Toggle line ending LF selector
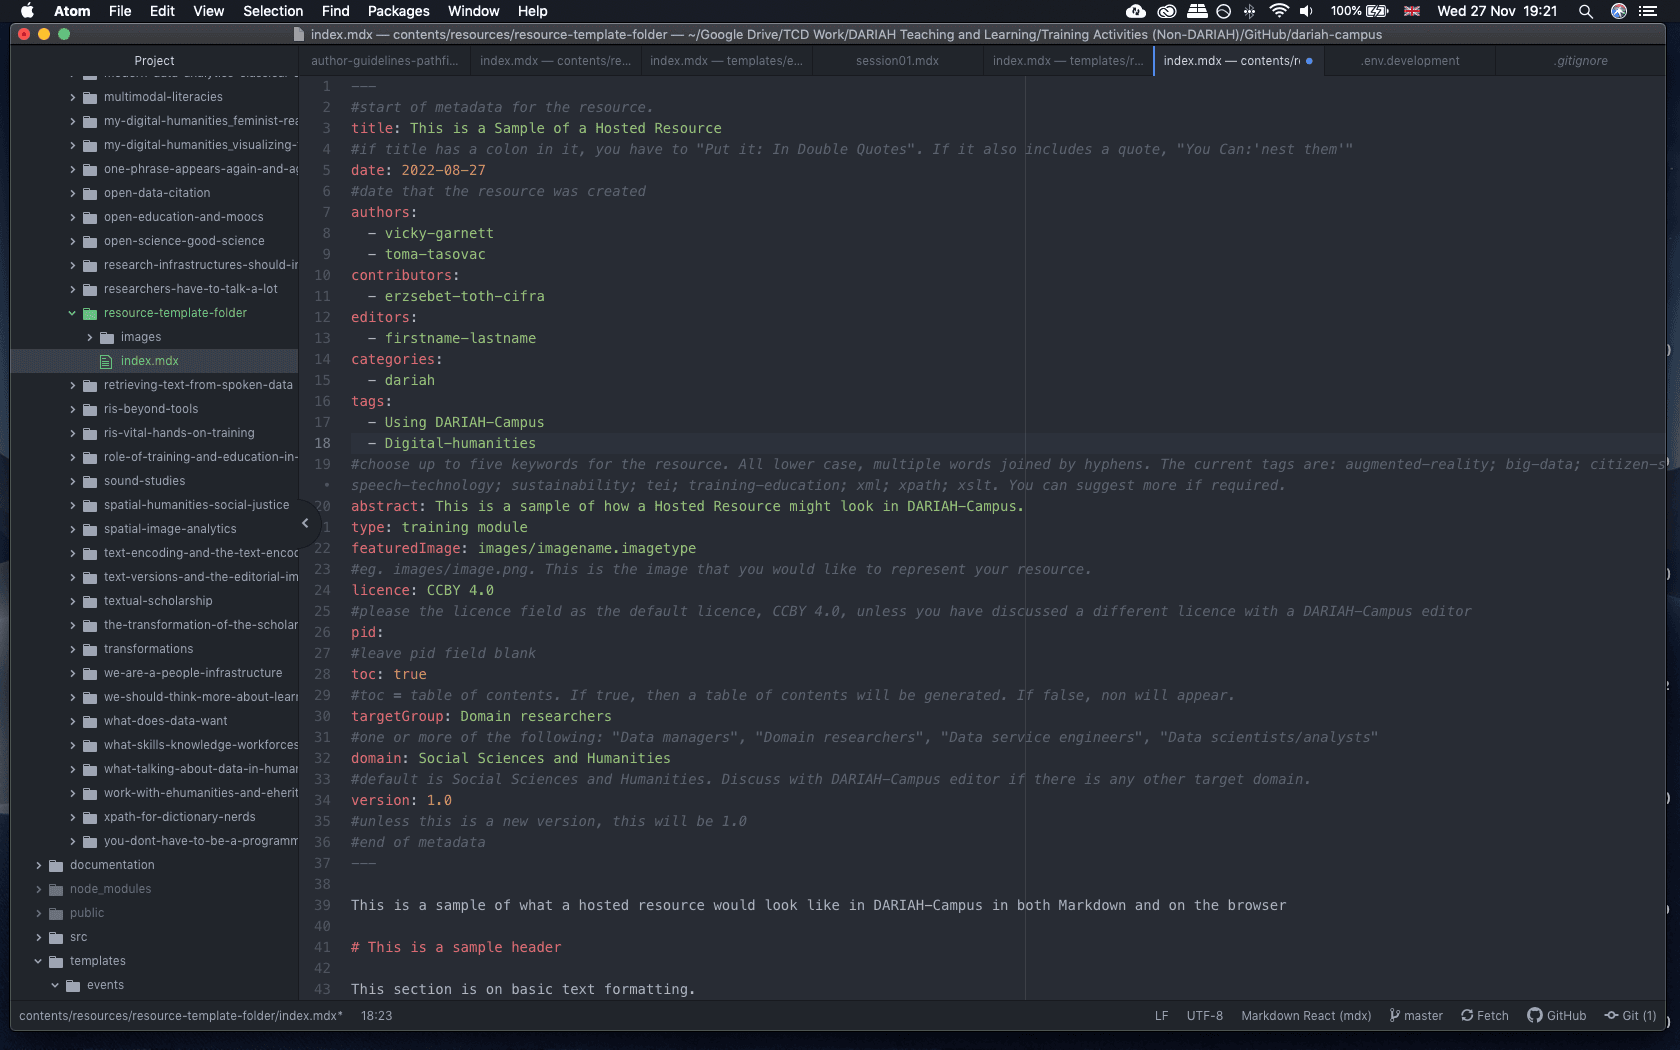 [x=1161, y=1015]
